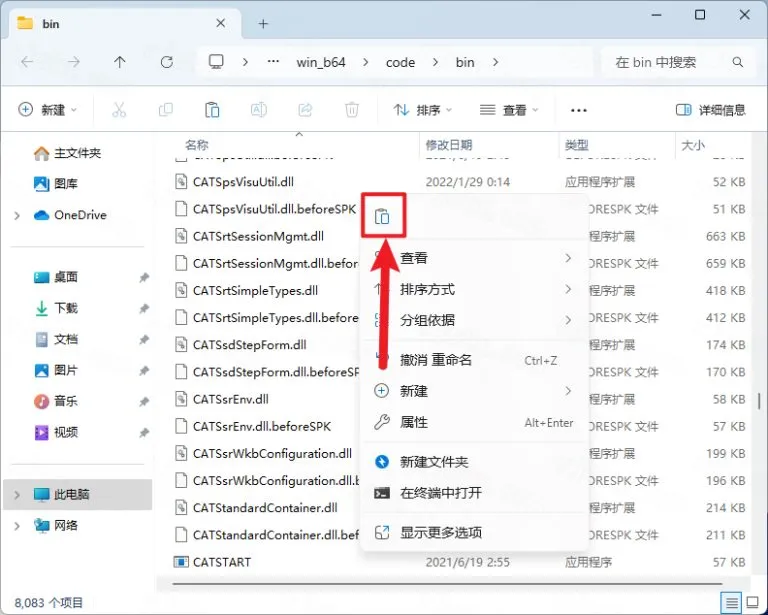Choose Open in Terminal (在终端中打开)
768x615 pixels.
coord(474,493)
